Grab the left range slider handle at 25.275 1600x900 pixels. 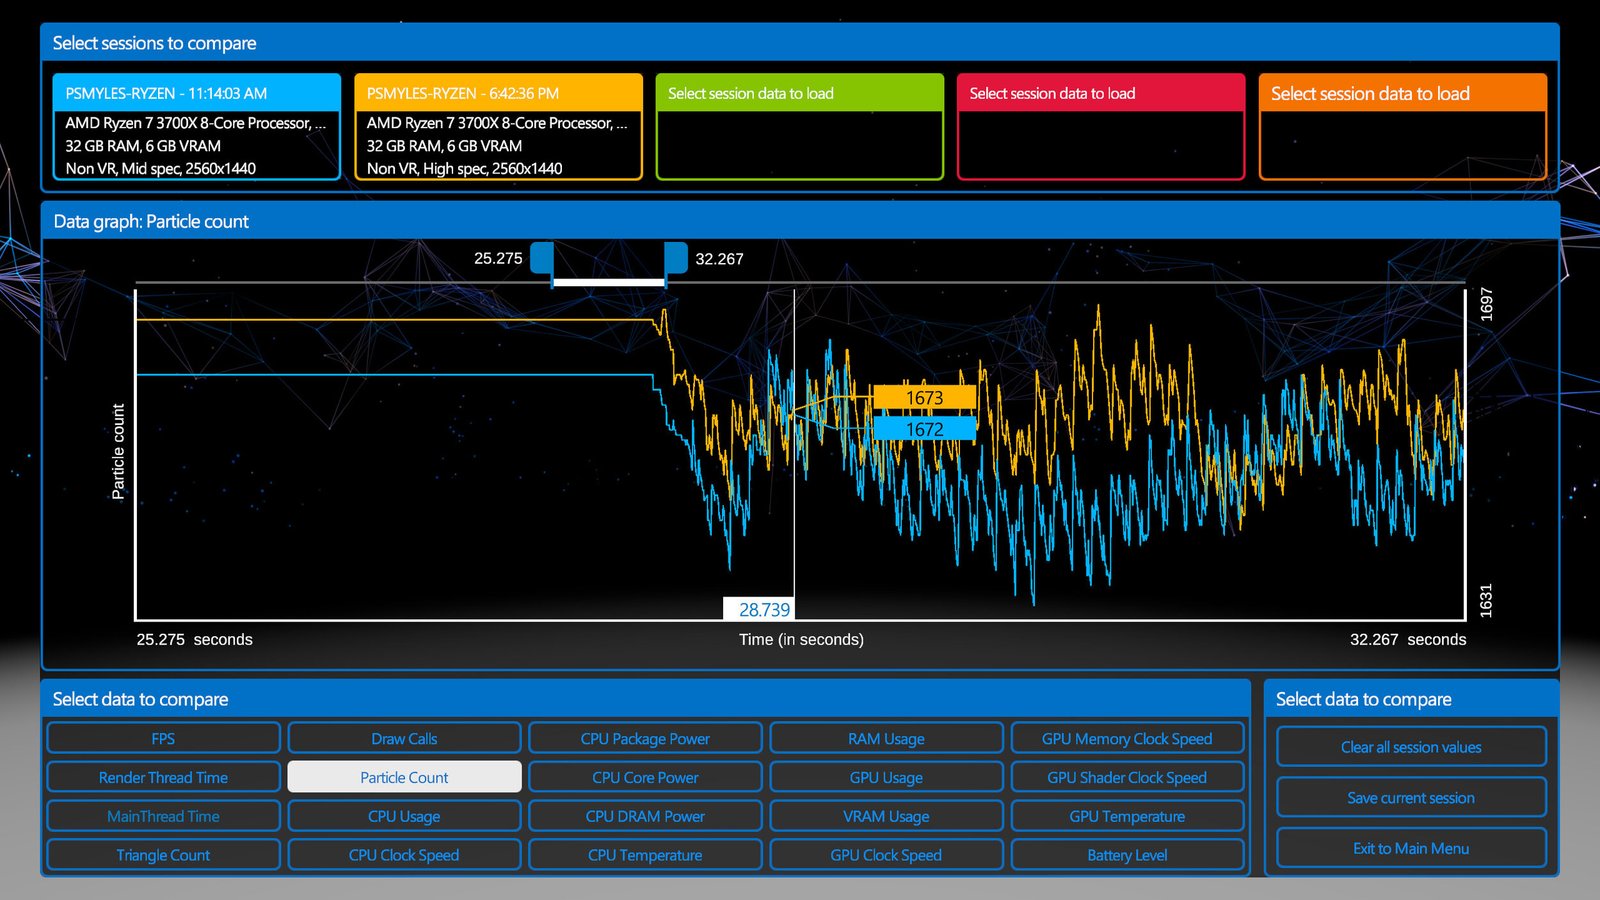click(541, 259)
